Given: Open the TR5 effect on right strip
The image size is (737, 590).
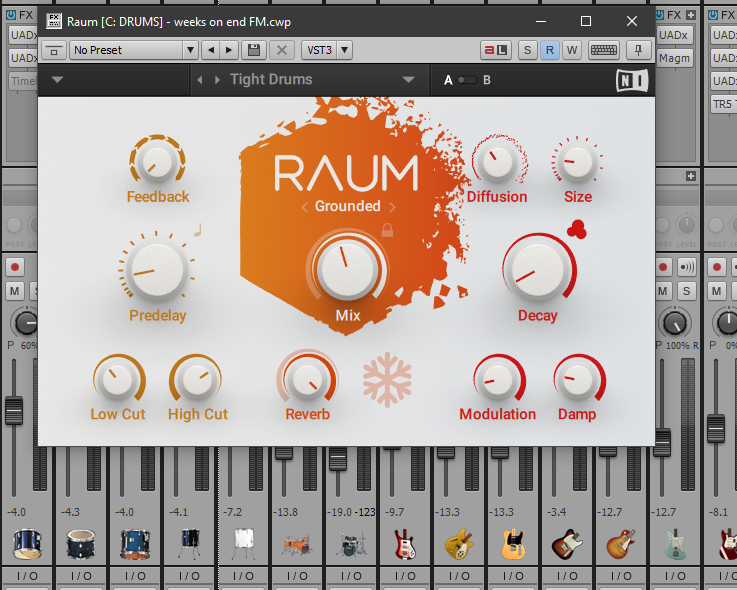Looking at the screenshot, I should coord(724,104).
